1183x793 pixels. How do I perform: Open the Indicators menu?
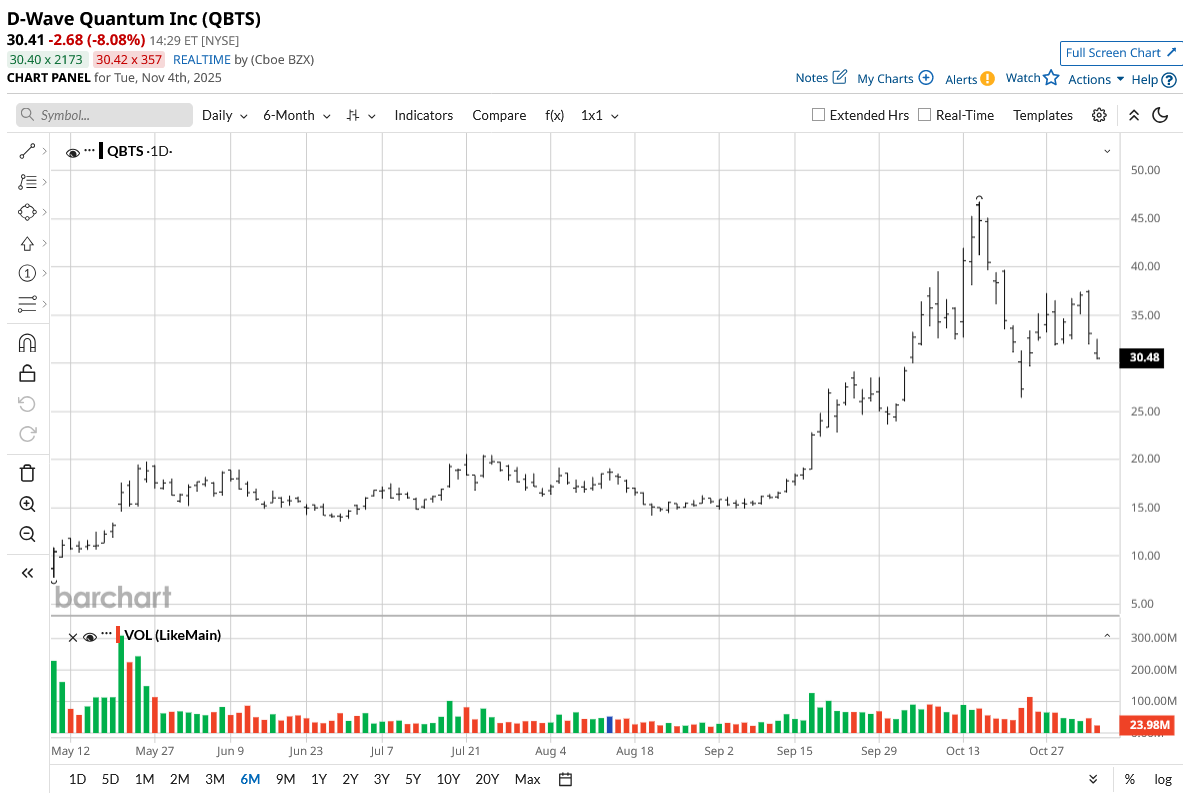tap(423, 115)
